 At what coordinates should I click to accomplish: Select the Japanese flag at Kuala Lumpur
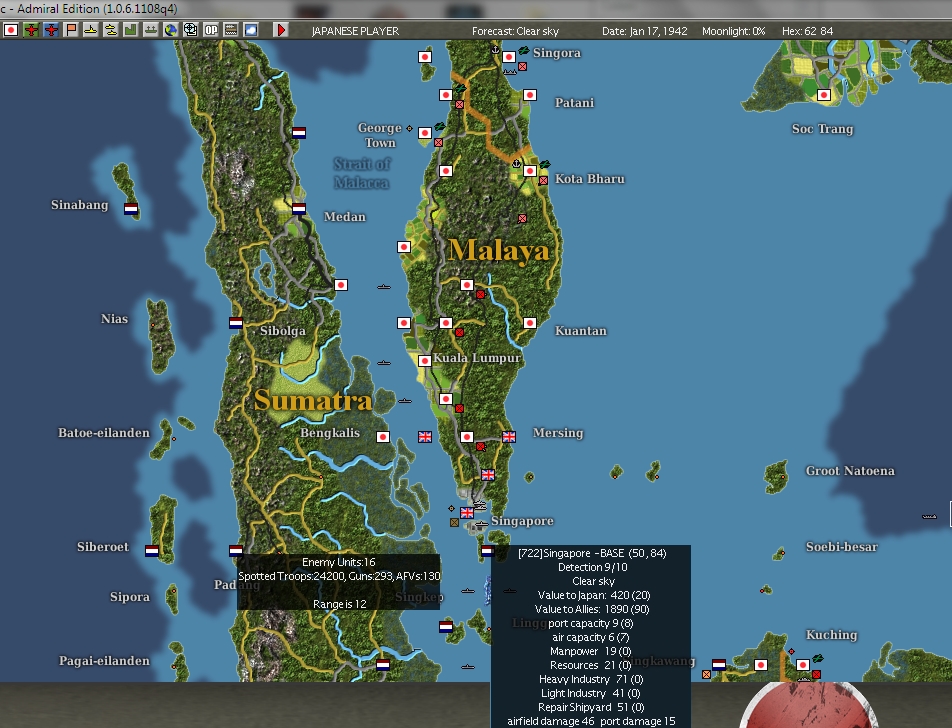[425, 361]
